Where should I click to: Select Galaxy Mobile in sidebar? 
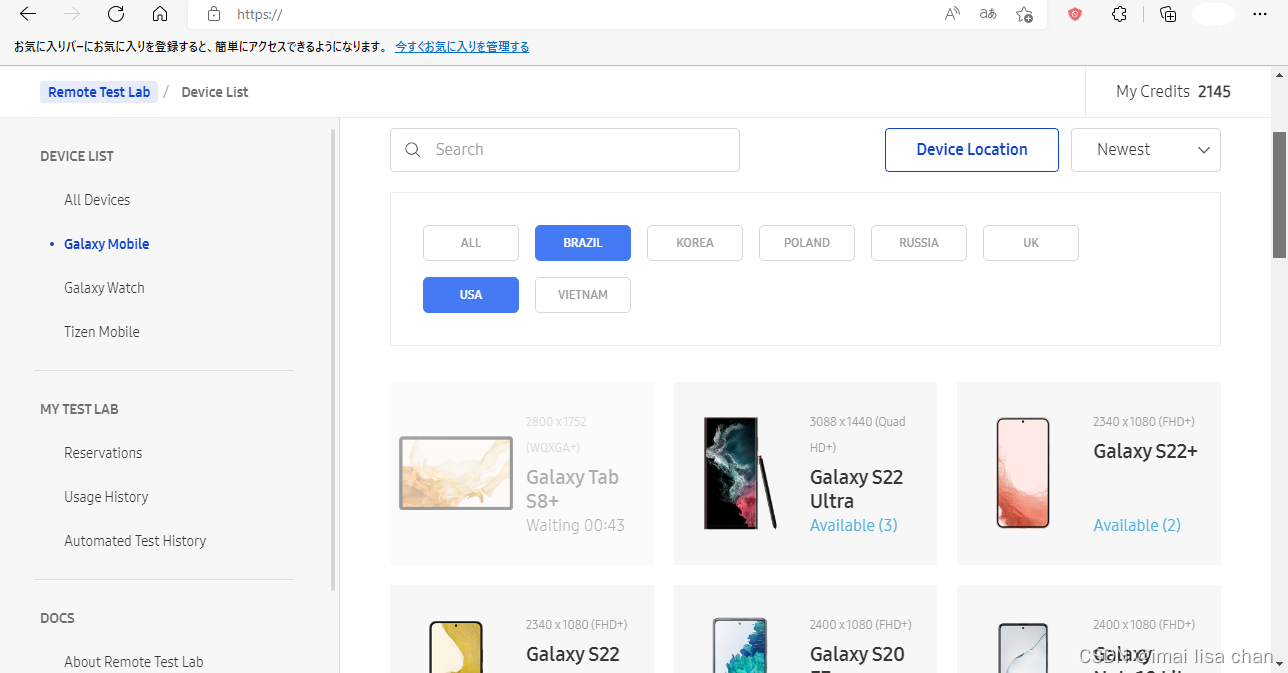(x=106, y=244)
